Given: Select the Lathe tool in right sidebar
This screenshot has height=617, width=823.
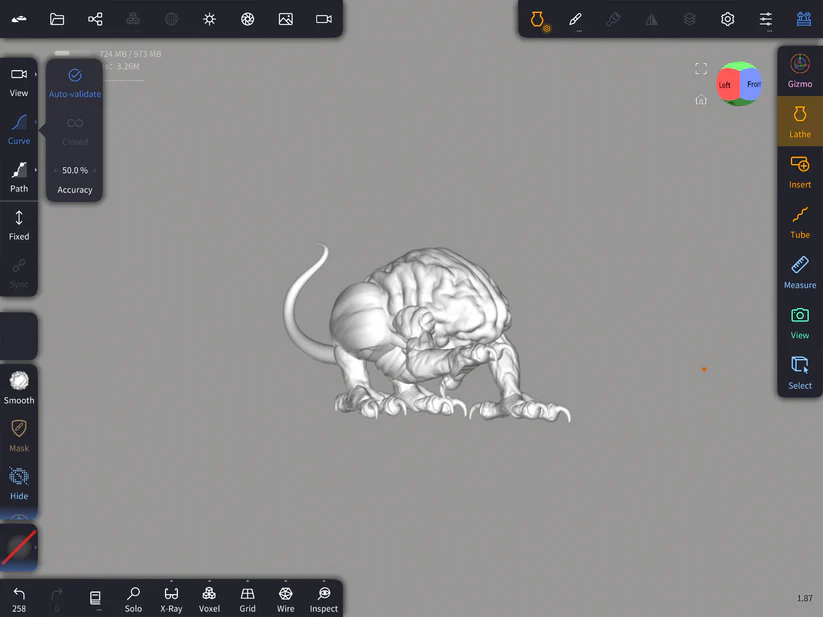Looking at the screenshot, I should 800,122.
